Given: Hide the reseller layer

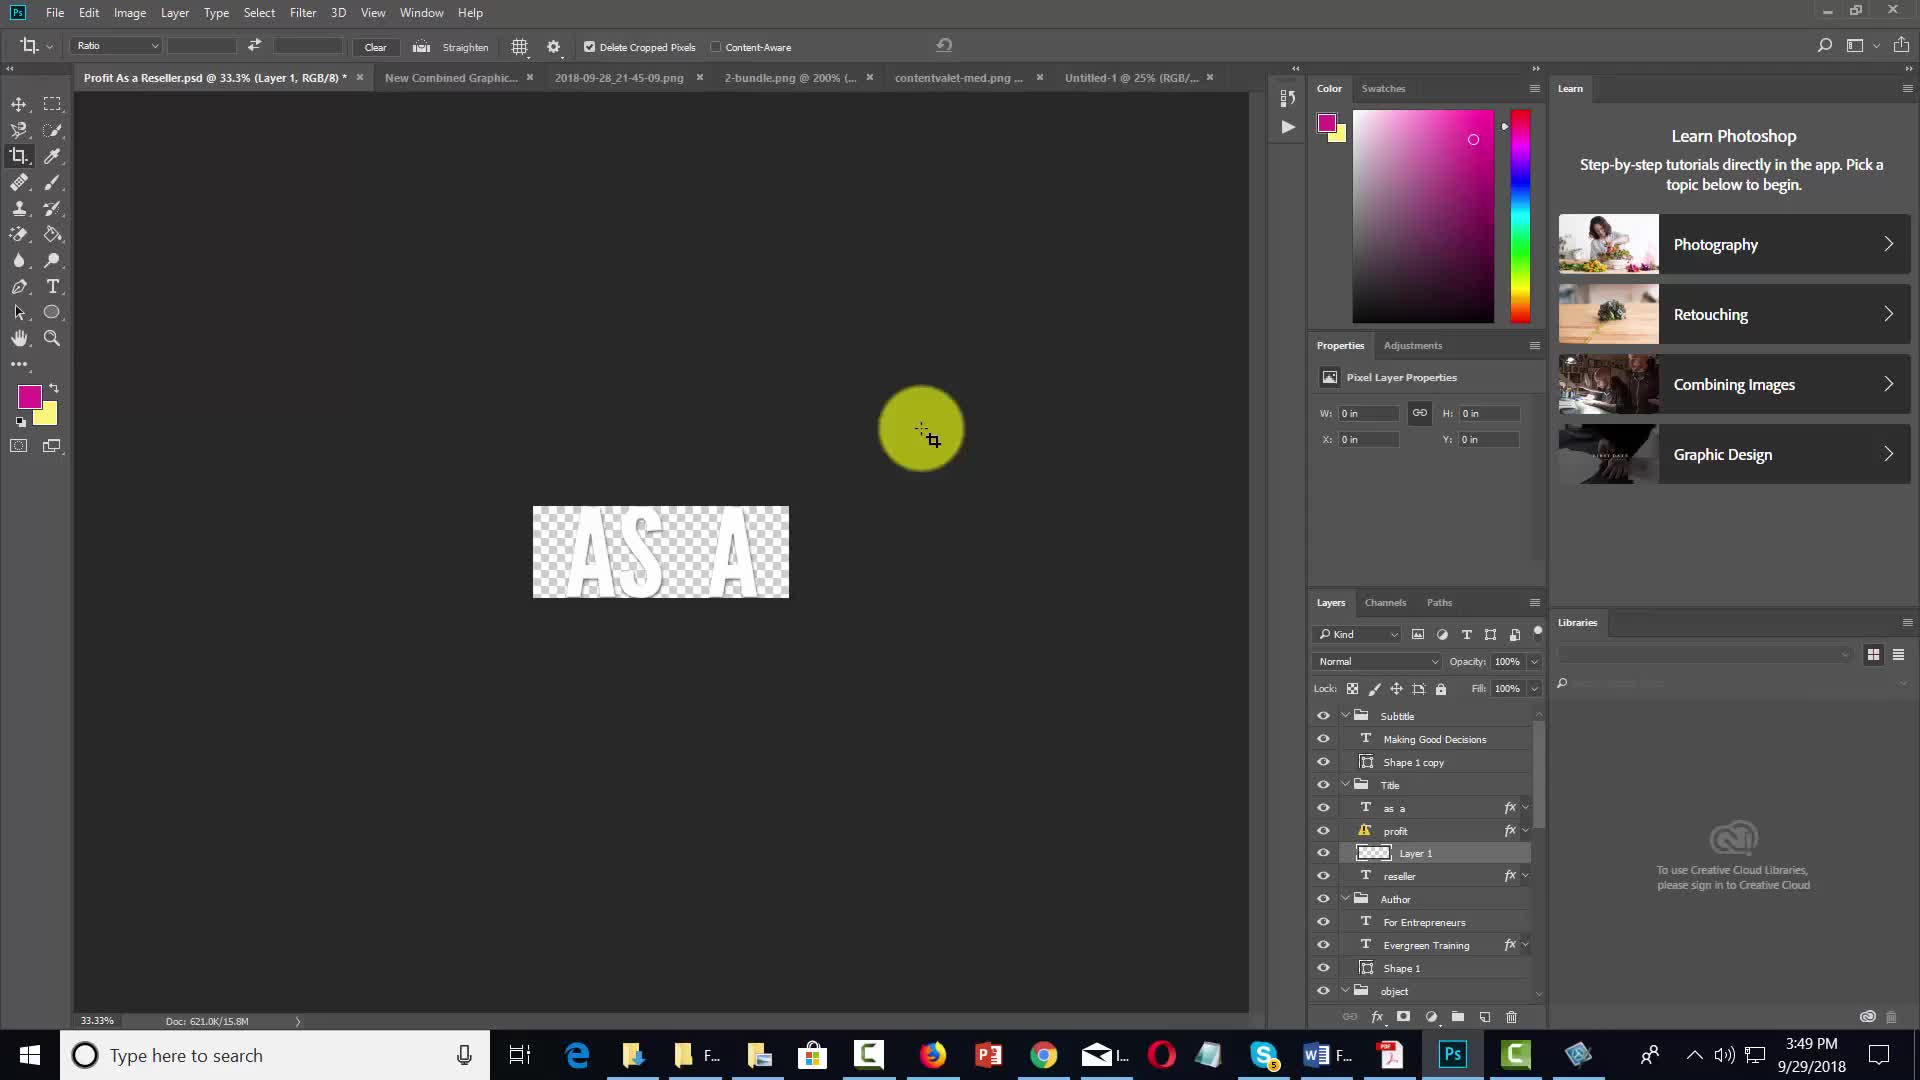Looking at the screenshot, I should (x=1323, y=876).
